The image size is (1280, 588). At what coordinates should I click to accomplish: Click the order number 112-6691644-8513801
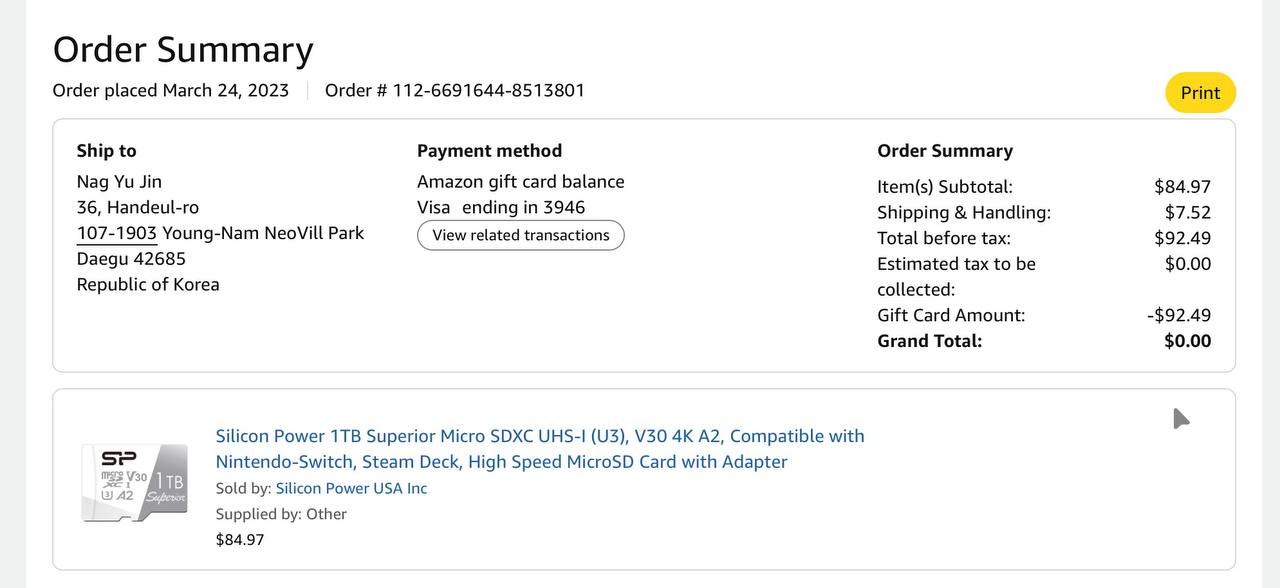coord(488,90)
